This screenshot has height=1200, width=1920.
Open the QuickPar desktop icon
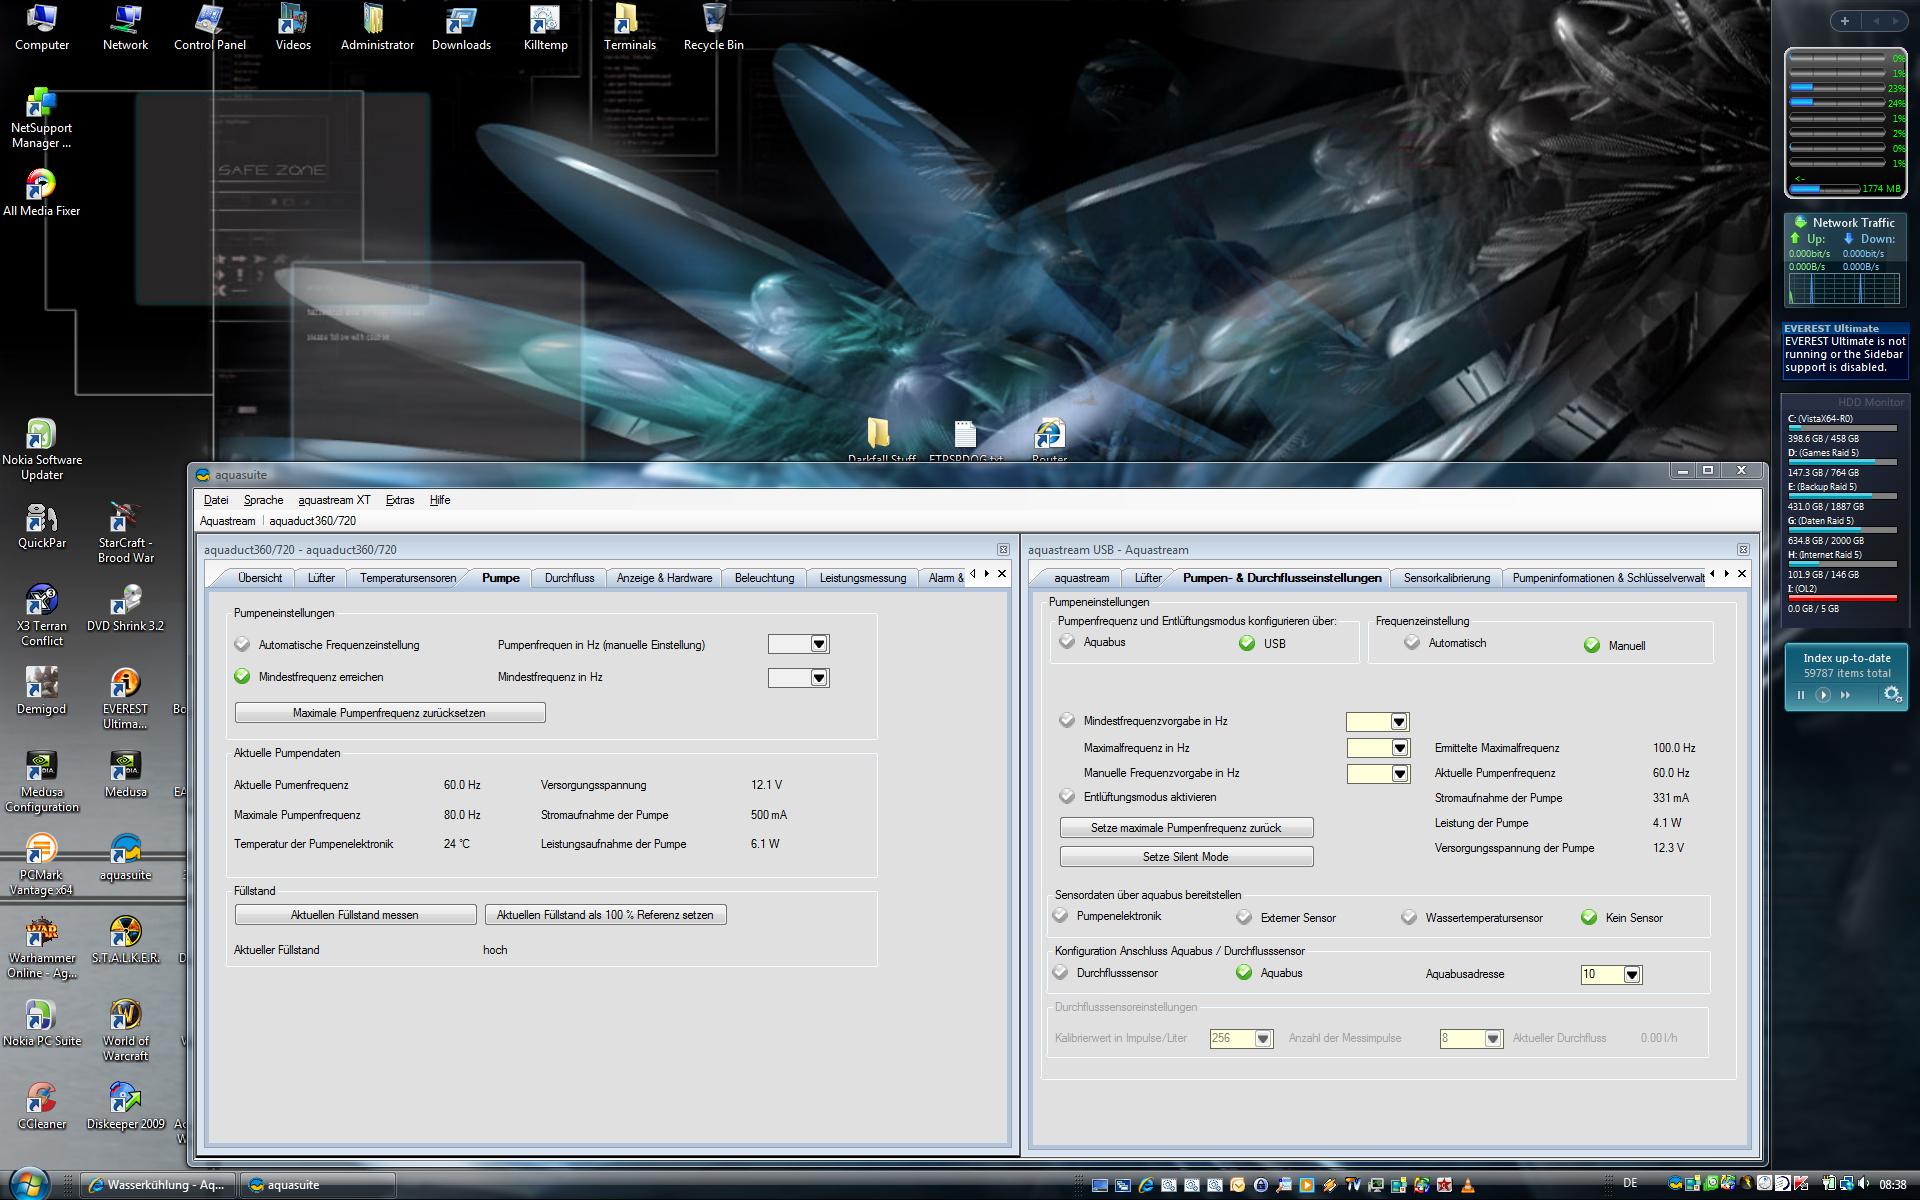[x=41, y=519]
